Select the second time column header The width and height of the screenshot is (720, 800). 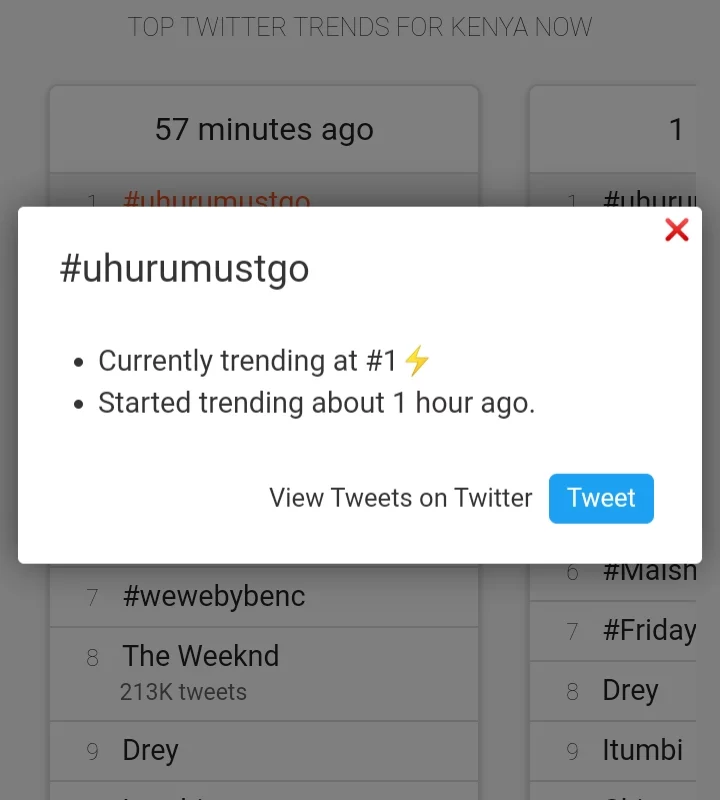[x=675, y=129]
